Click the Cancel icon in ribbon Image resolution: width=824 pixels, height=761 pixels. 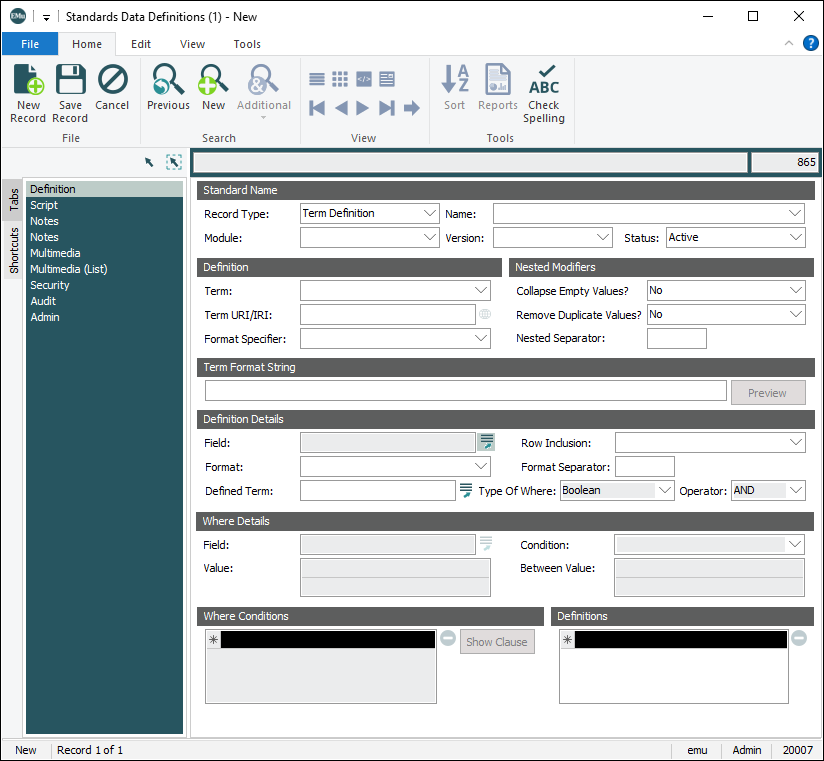click(112, 81)
